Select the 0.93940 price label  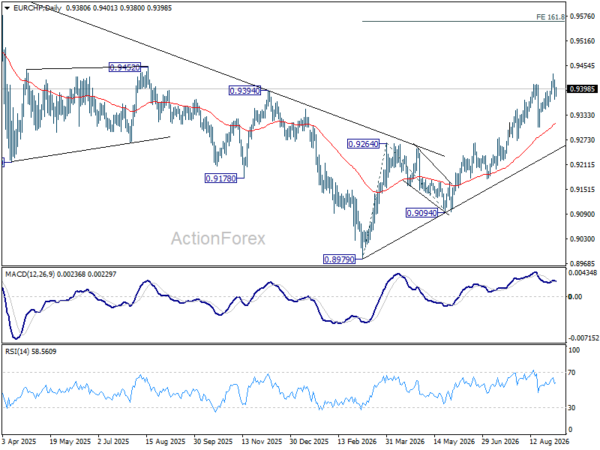tap(245, 91)
